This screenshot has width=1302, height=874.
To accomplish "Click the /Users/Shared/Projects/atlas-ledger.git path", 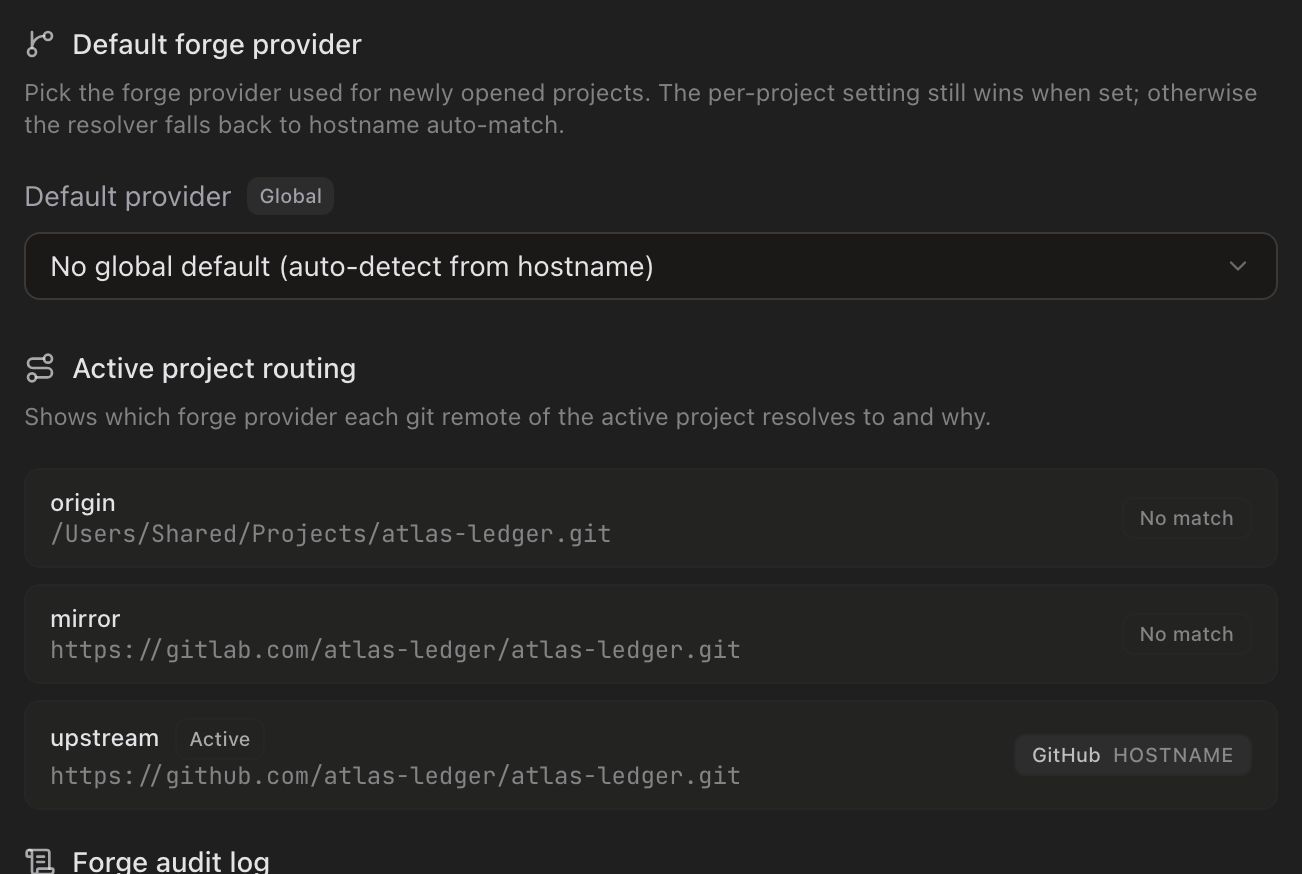I will (330, 534).
